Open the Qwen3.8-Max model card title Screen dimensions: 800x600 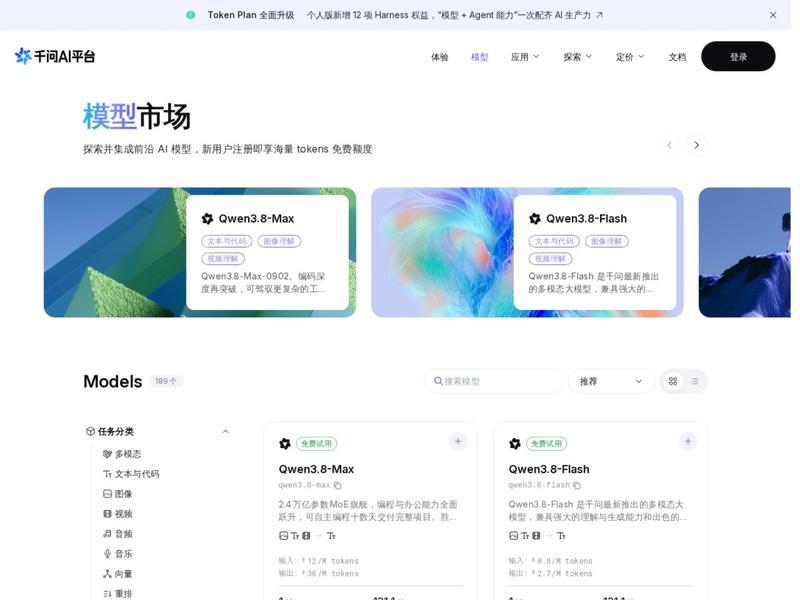[x=316, y=469]
